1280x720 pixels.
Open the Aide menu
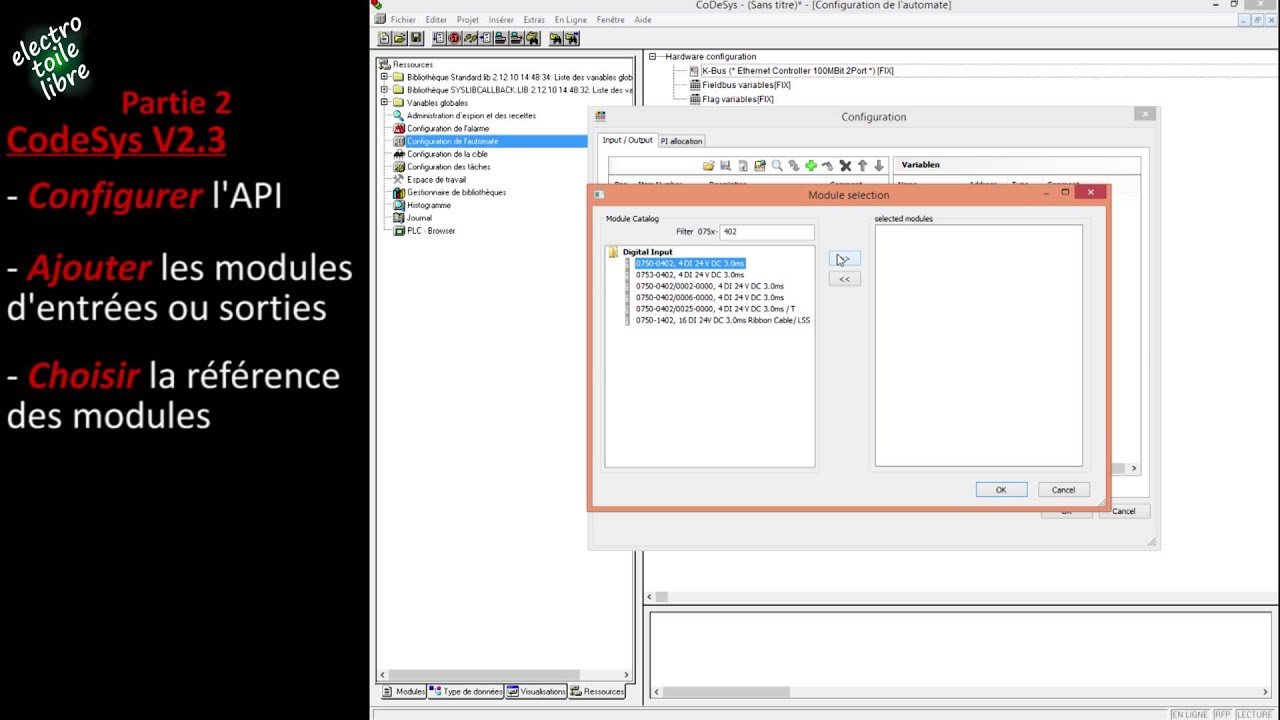[x=643, y=20]
